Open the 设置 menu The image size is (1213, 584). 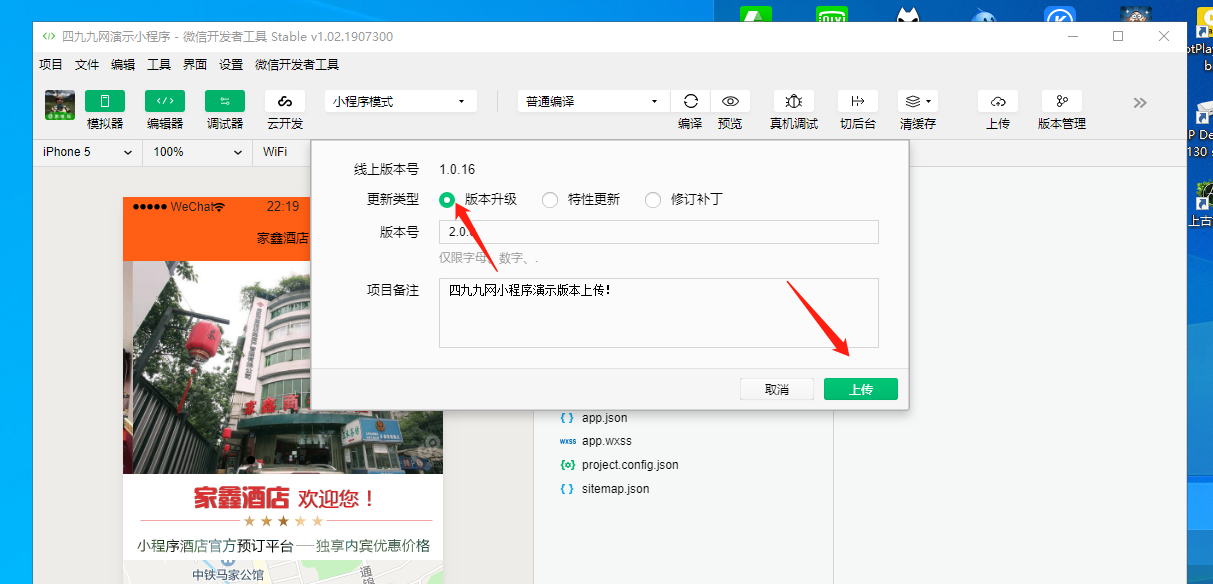[x=231, y=65]
